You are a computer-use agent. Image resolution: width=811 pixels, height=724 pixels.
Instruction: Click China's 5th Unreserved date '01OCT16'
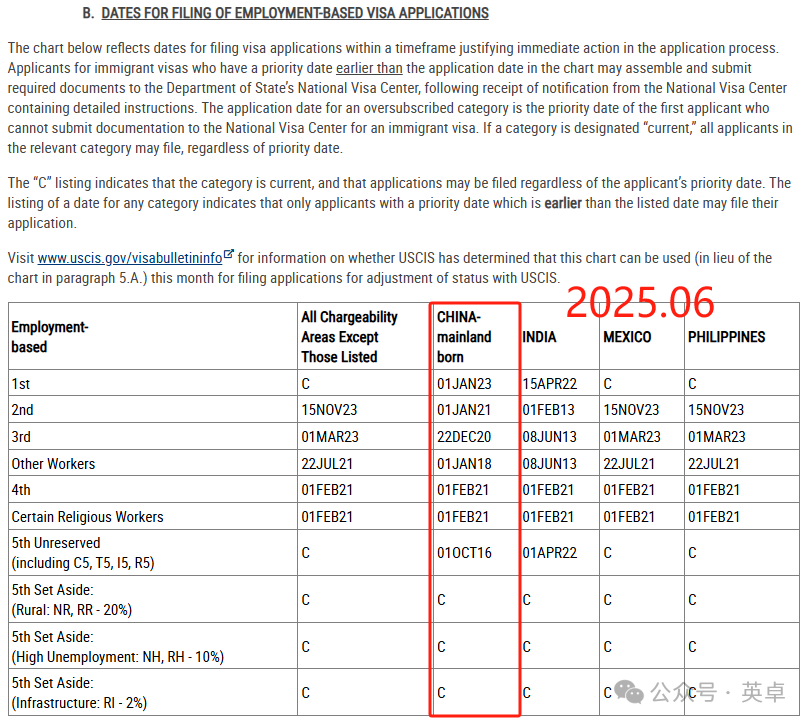pos(464,553)
